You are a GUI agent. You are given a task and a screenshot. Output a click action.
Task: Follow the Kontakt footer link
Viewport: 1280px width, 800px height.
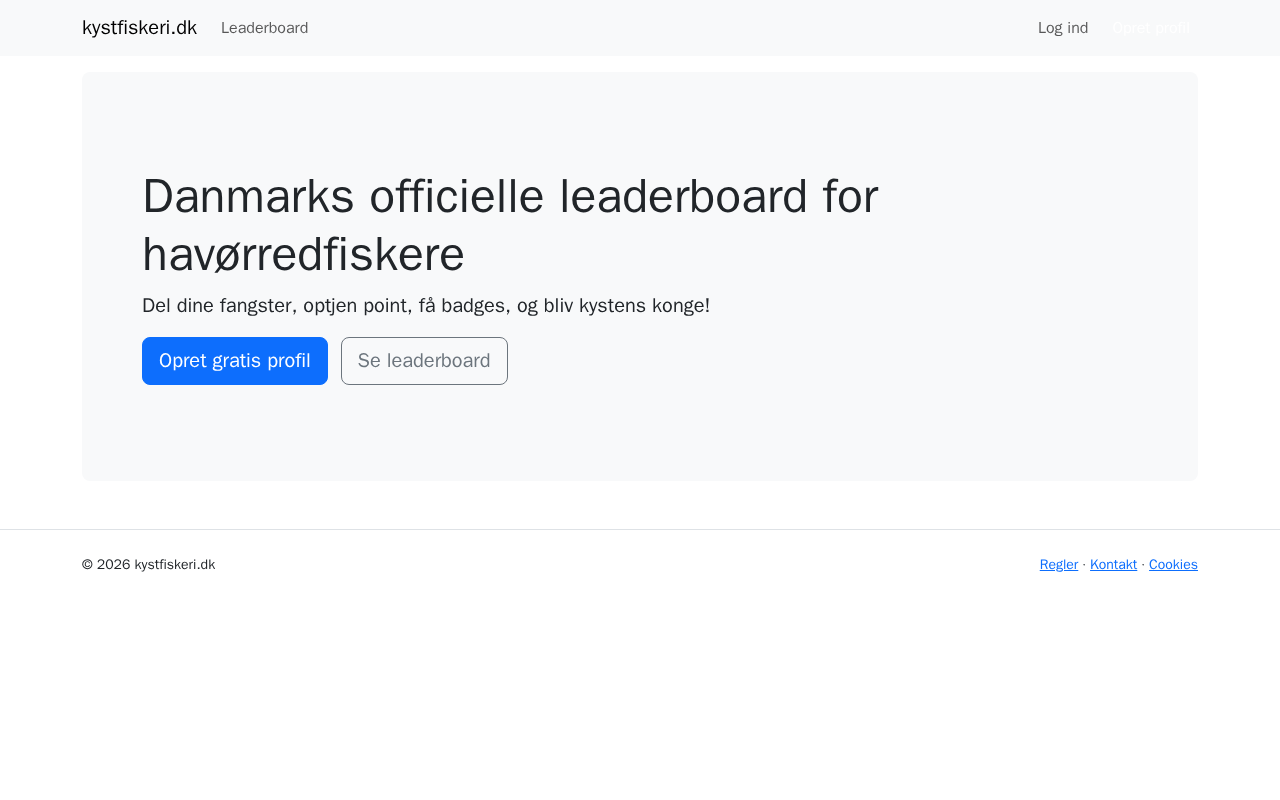click(x=1113, y=565)
